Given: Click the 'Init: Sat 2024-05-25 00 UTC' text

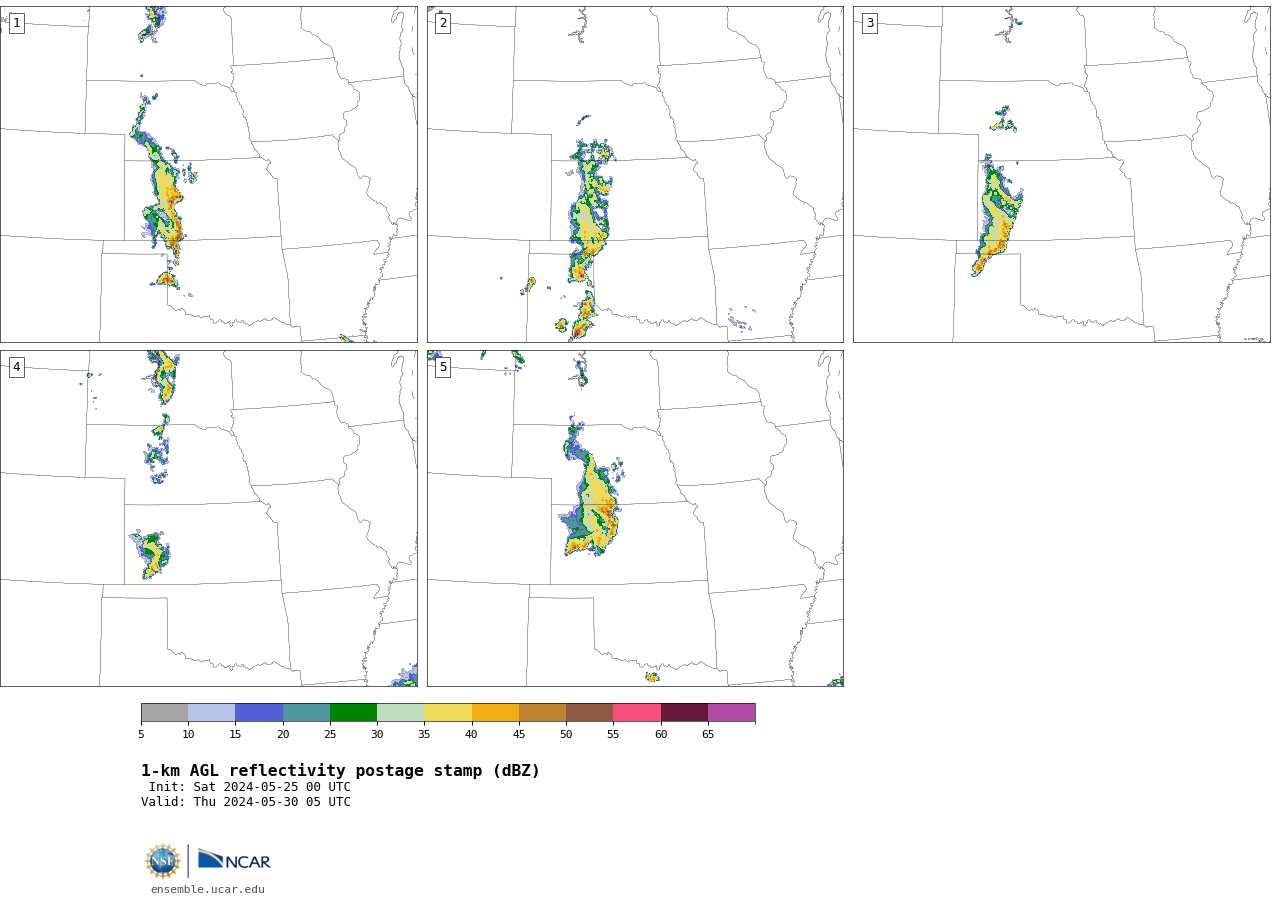Looking at the screenshot, I should click(x=250, y=787).
